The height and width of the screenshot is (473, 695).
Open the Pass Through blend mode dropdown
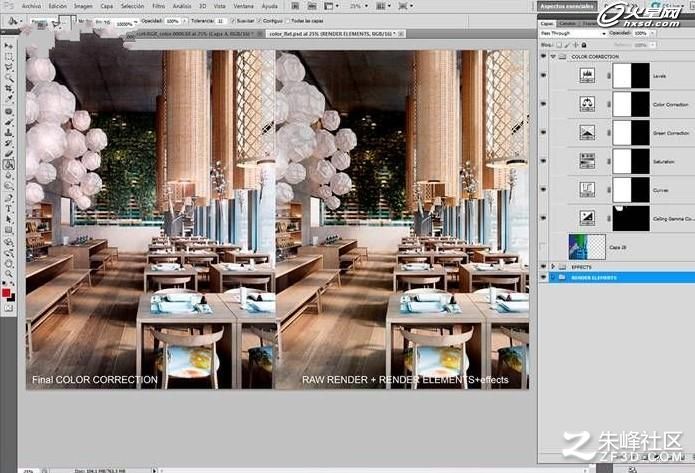[x=574, y=33]
